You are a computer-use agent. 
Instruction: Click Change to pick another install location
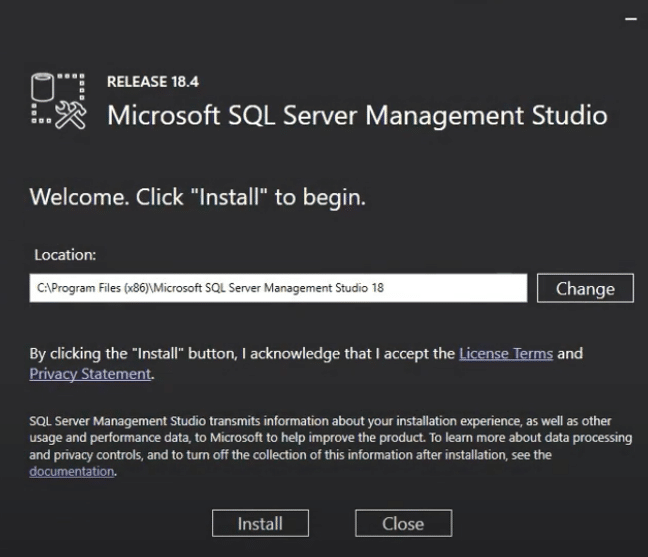click(585, 288)
